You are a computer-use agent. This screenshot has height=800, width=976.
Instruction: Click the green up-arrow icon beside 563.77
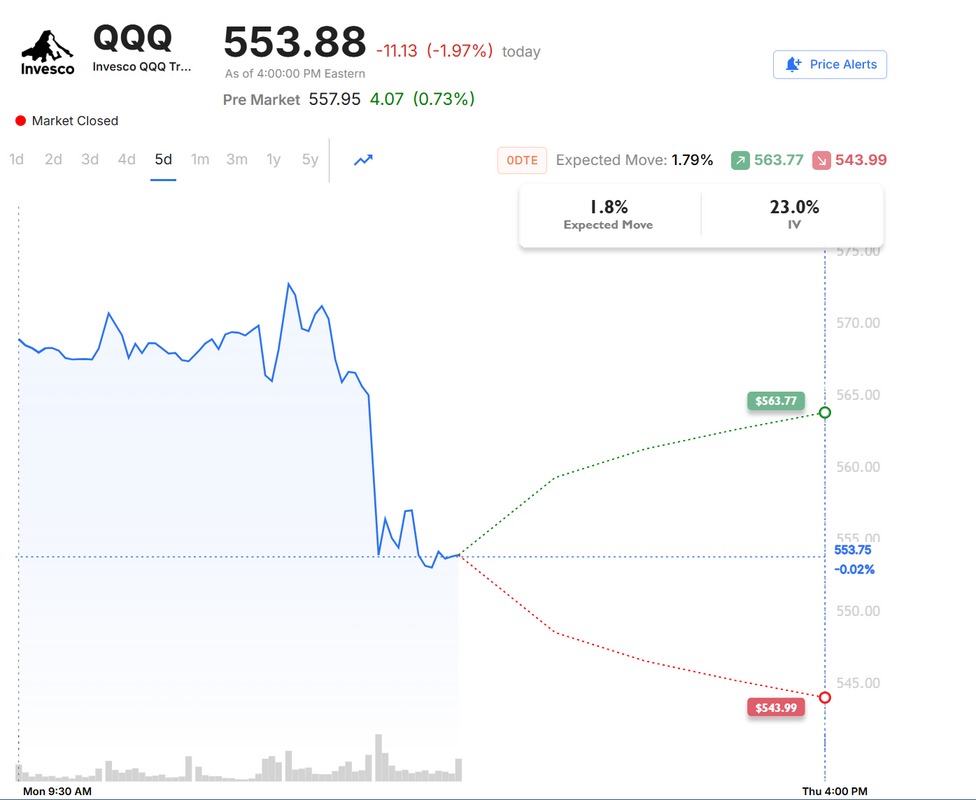pyautogui.click(x=740, y=160)
